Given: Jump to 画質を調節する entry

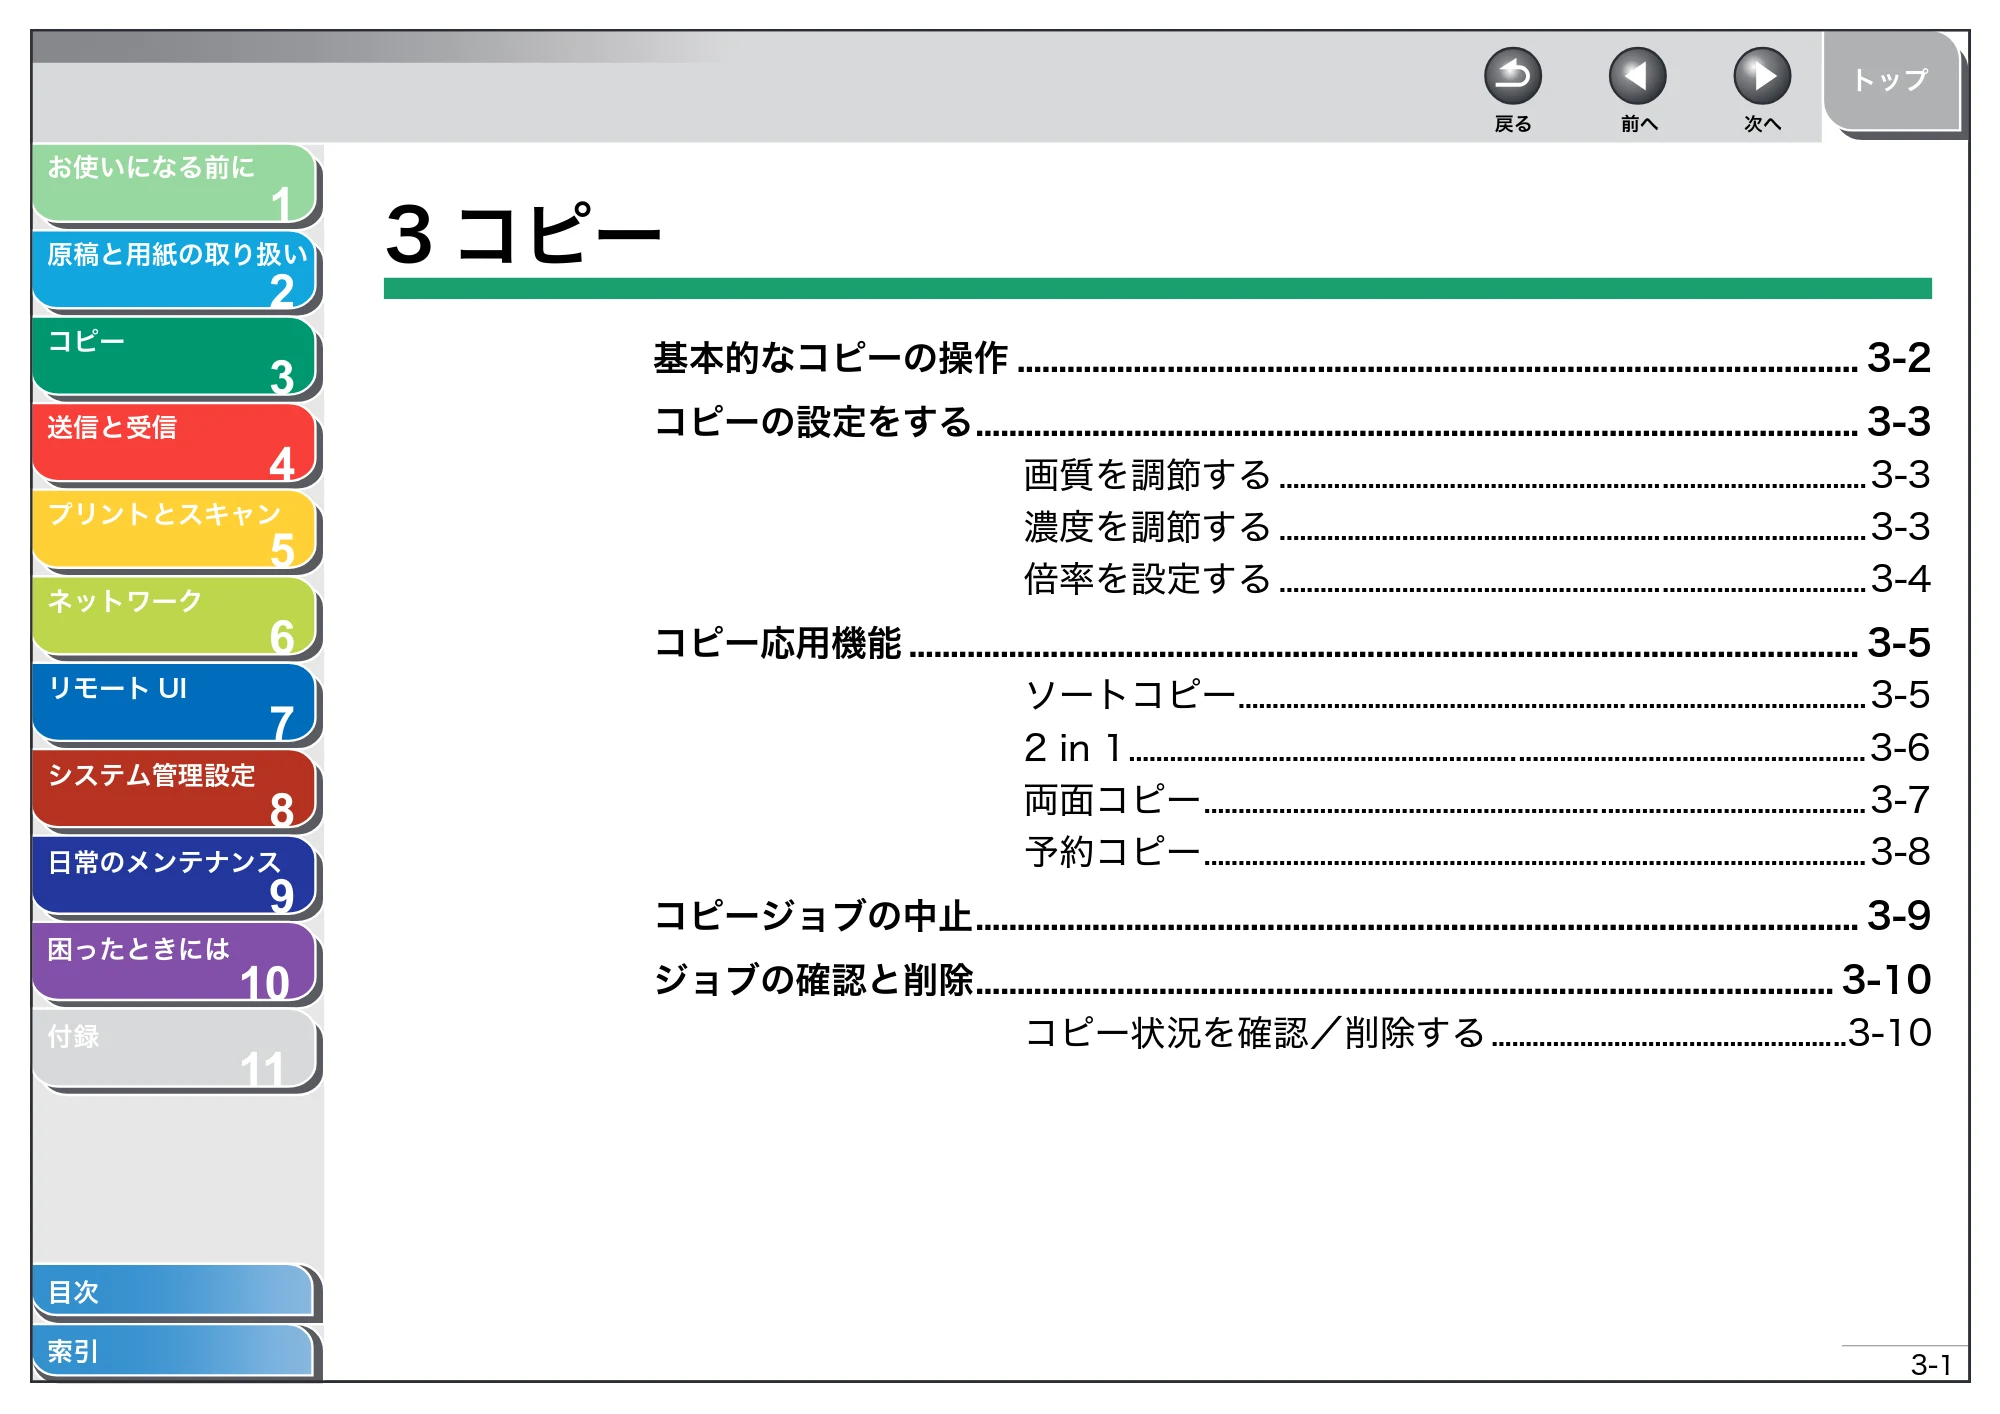Looking at the screenshot, I should tap(1147, 475).
